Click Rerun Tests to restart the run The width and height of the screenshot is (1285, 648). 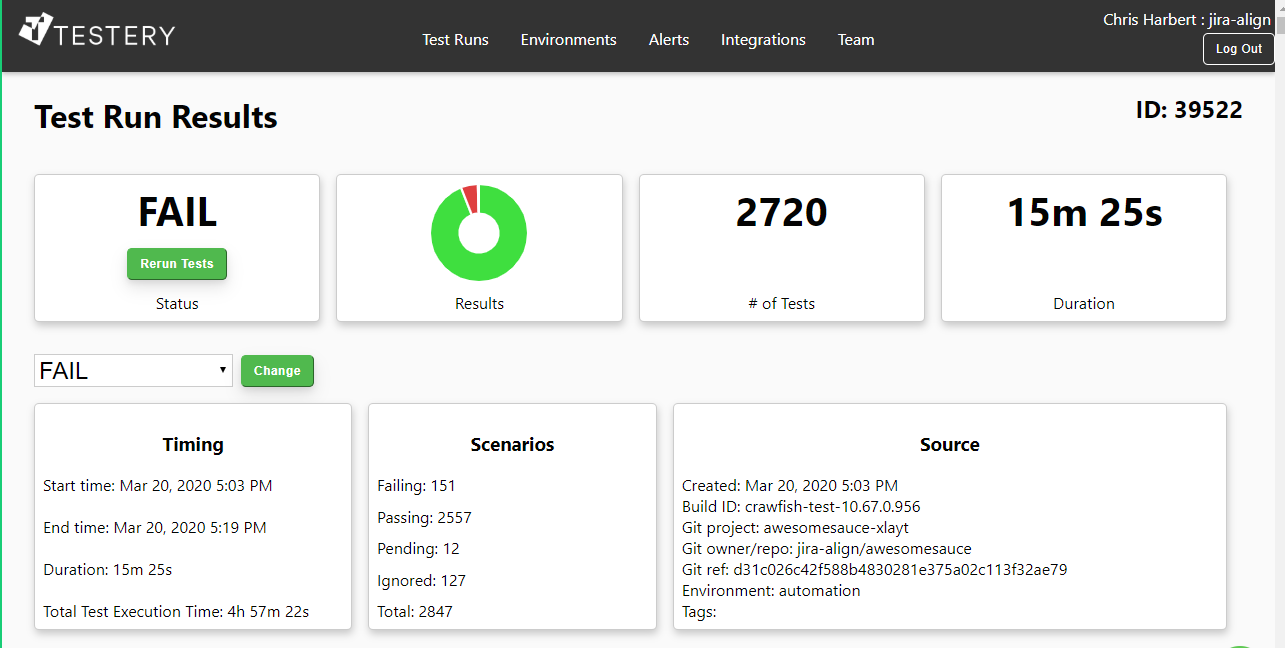[176, 263]
